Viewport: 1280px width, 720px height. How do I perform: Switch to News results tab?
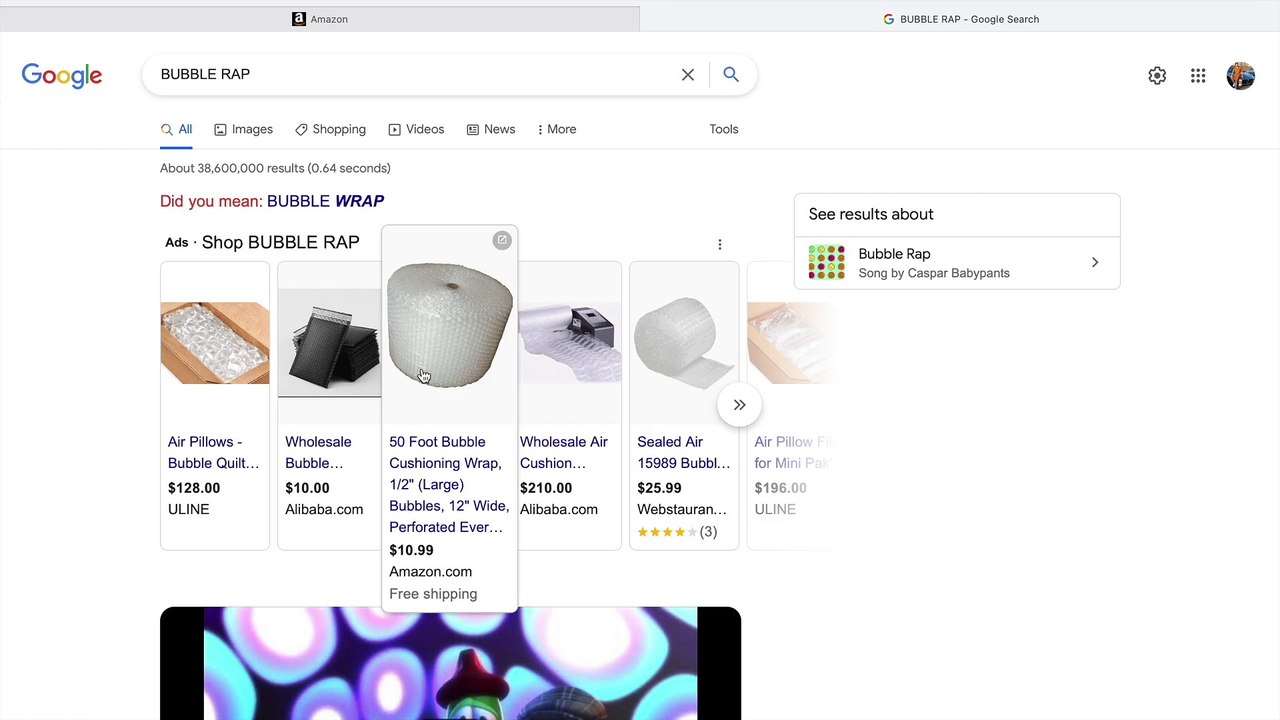click(491, 129)
